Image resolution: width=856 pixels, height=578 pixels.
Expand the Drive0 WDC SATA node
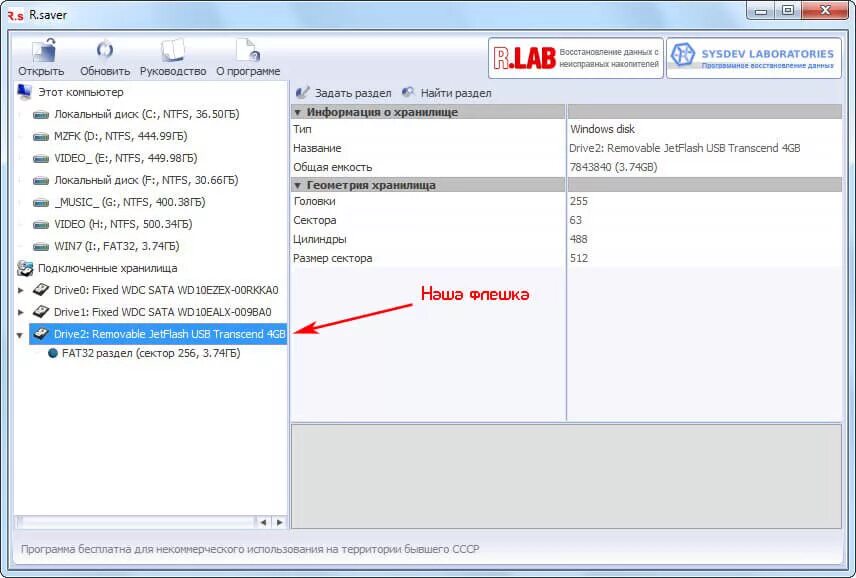coord(21,290)
